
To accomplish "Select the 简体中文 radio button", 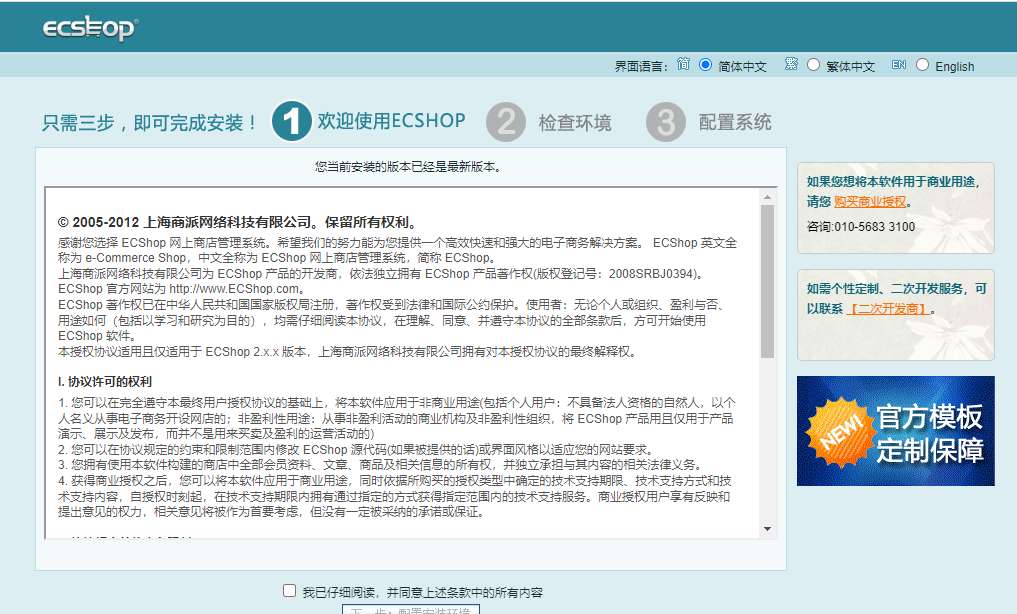I will click(706, 65).
